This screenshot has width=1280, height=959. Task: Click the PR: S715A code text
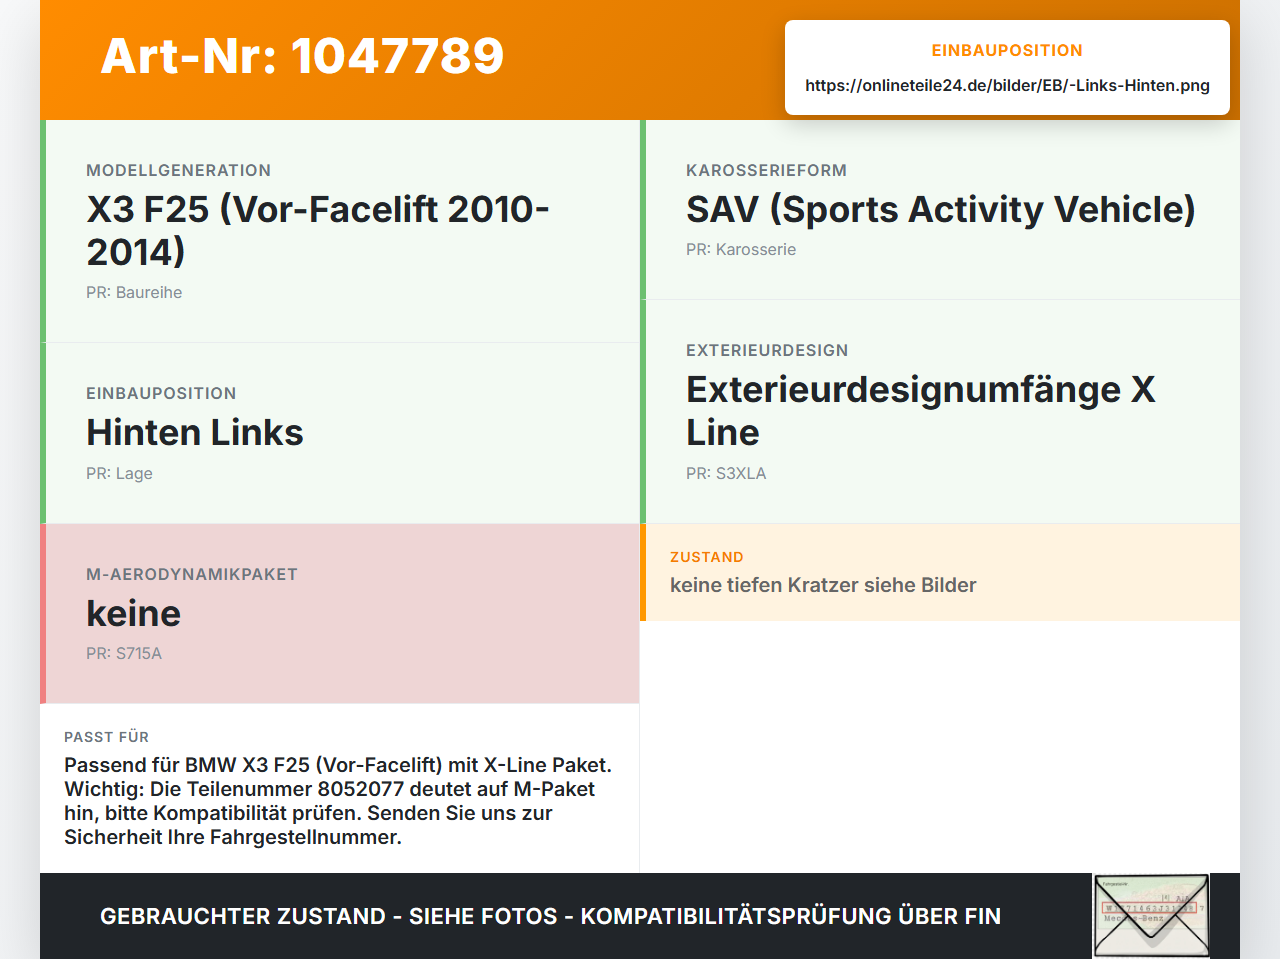click(124, 654)
